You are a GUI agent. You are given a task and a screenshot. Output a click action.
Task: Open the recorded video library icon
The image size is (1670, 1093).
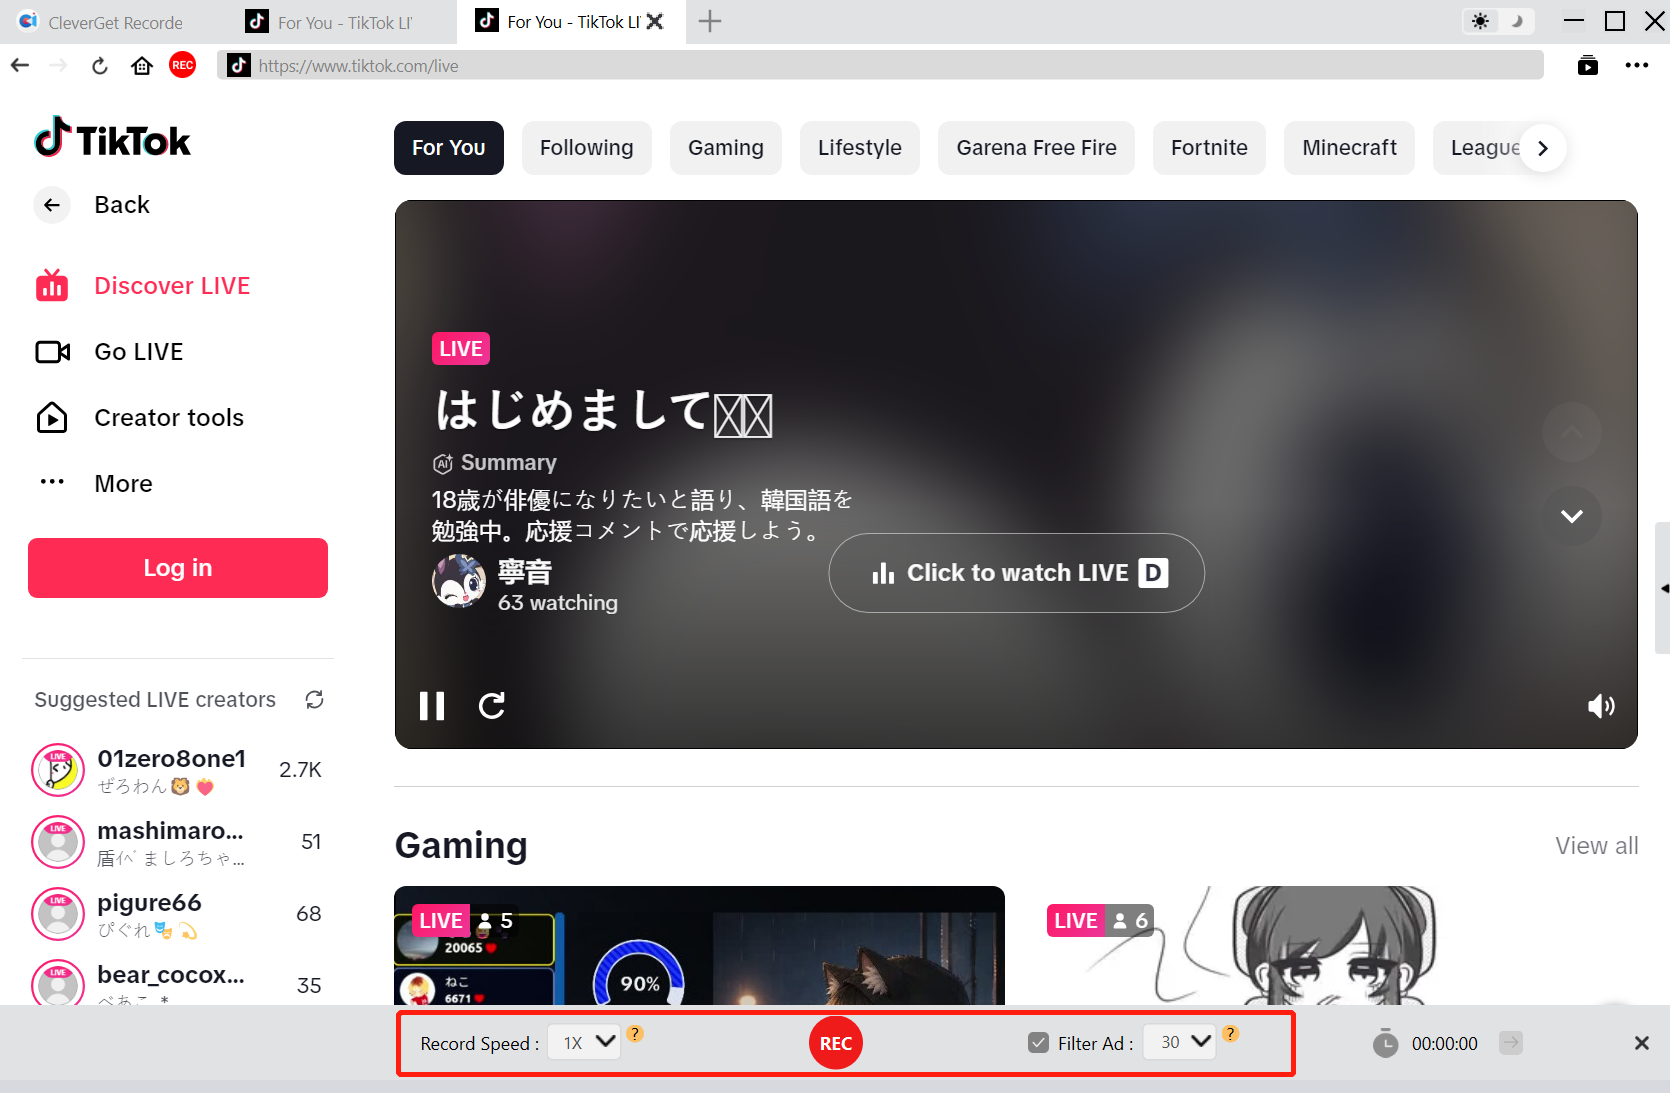[x=1587, y=66]
